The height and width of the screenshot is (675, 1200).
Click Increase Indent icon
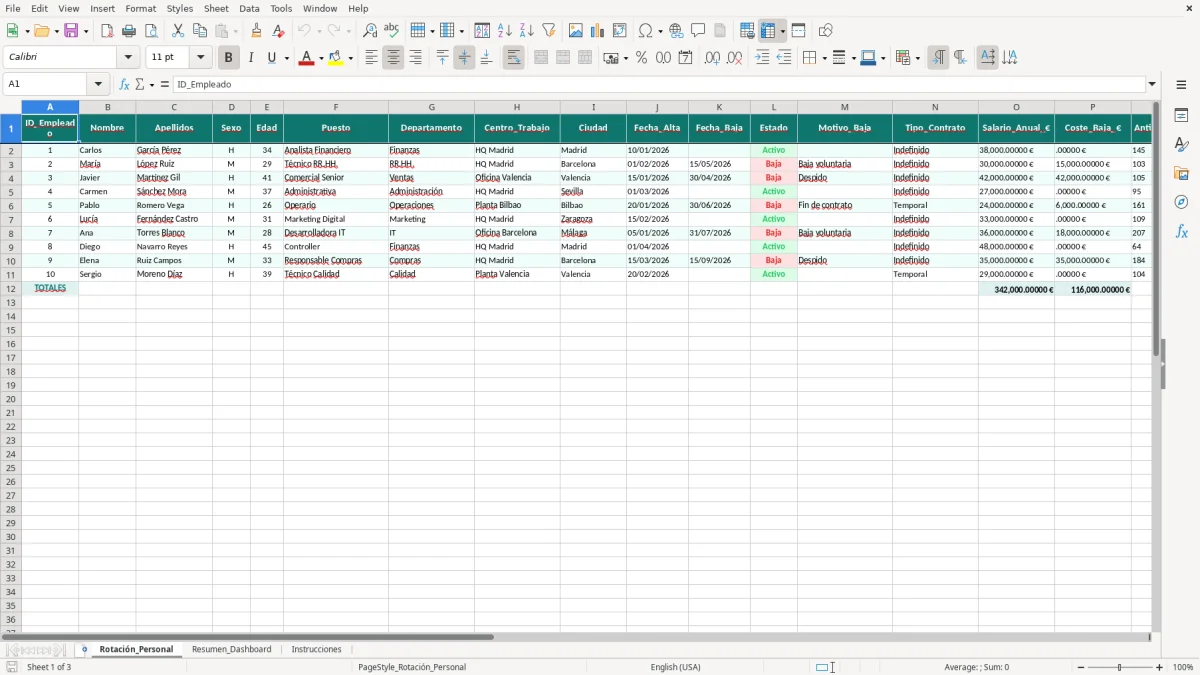click(x=762, y=58)
